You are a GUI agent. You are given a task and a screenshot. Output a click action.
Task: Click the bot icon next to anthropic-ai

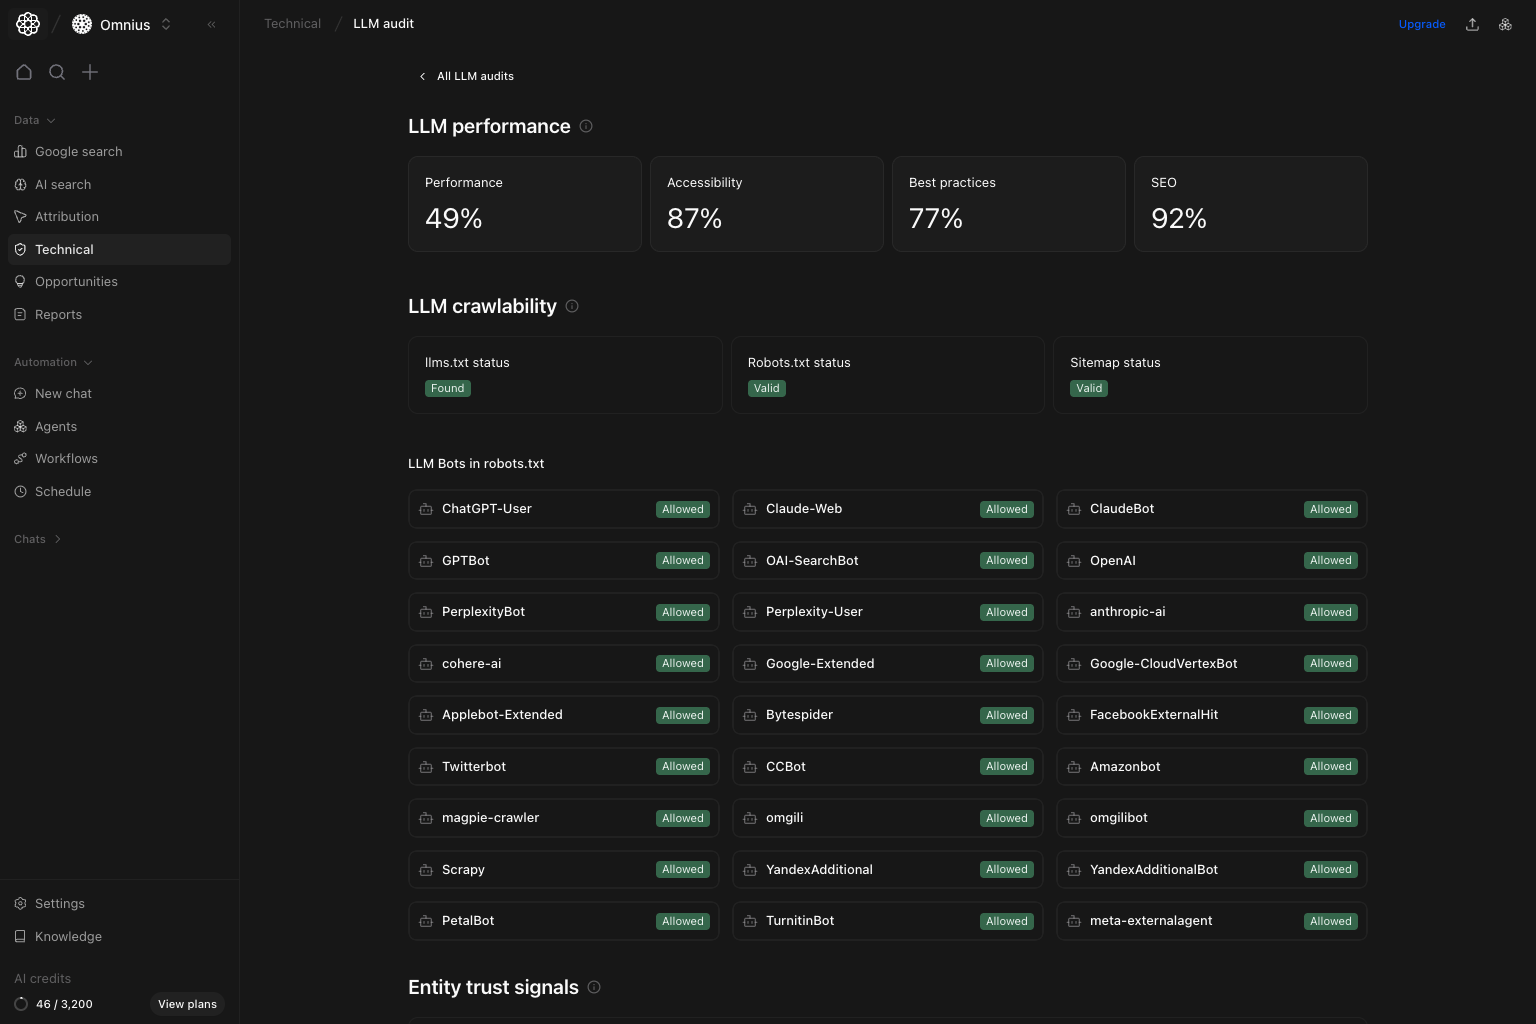click(1074, 612)
